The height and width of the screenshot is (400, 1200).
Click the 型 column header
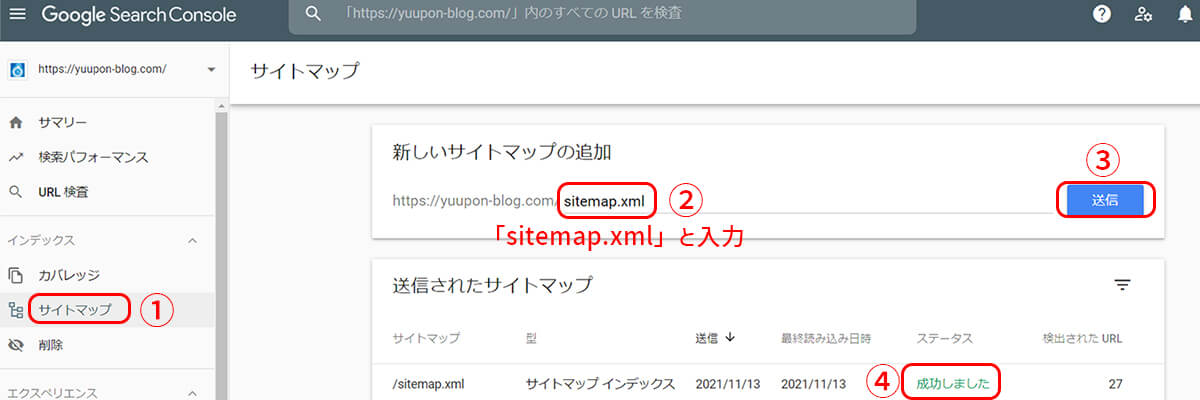pyautogui.click(x=531, y=338)
